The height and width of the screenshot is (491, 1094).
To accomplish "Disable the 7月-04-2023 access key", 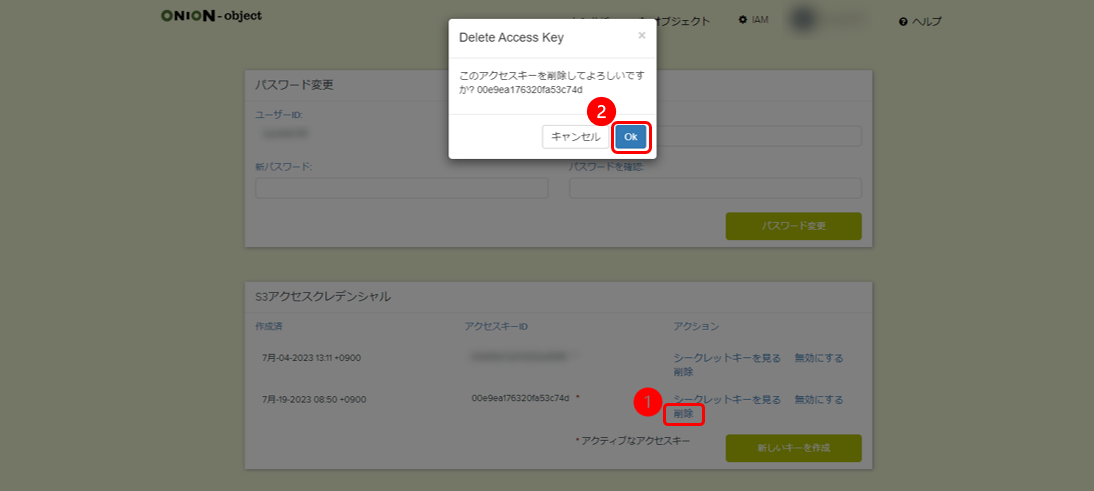I will (818, 357).
